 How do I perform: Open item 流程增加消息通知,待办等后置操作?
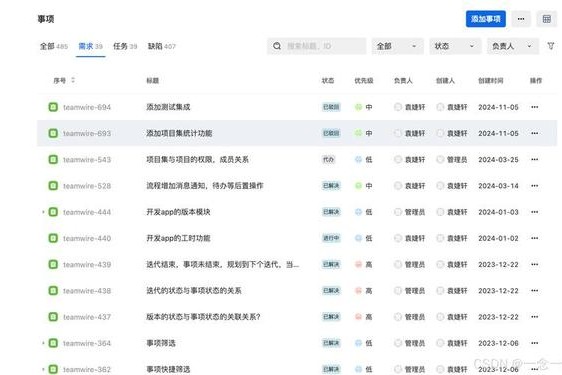[x=205, y=186]
